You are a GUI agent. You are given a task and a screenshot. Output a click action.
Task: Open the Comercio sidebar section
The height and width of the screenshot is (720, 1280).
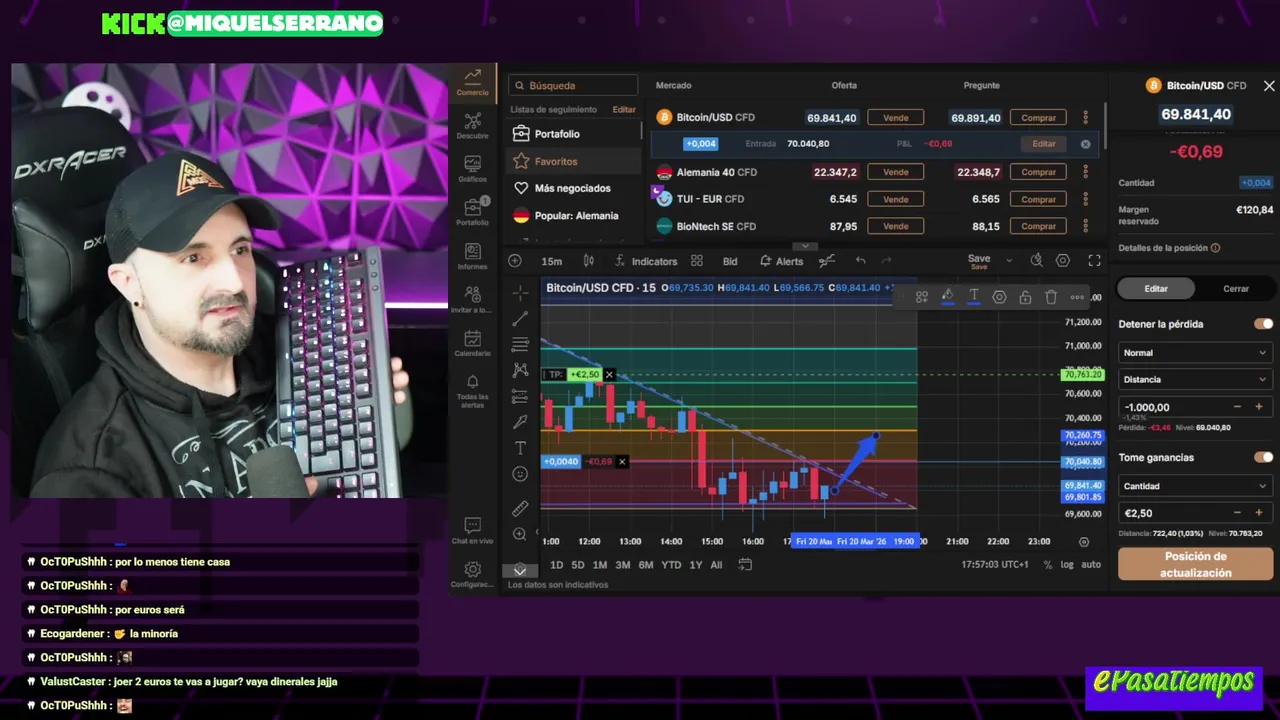coord(473,82)
